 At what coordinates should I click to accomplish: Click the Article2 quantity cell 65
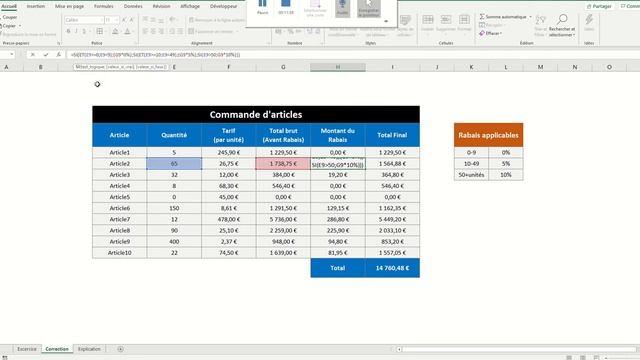pos(174,164)
